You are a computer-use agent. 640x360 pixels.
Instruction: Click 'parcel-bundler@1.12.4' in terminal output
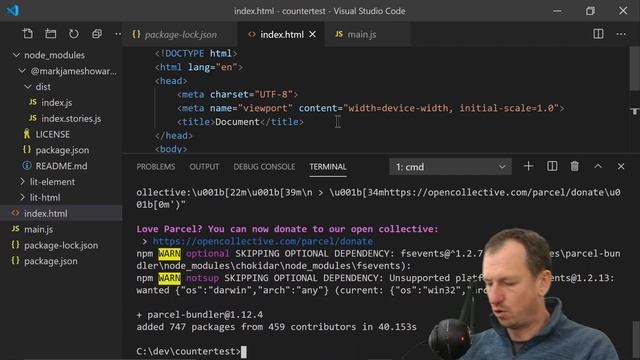pyautogui.click(x=205, y=315)
